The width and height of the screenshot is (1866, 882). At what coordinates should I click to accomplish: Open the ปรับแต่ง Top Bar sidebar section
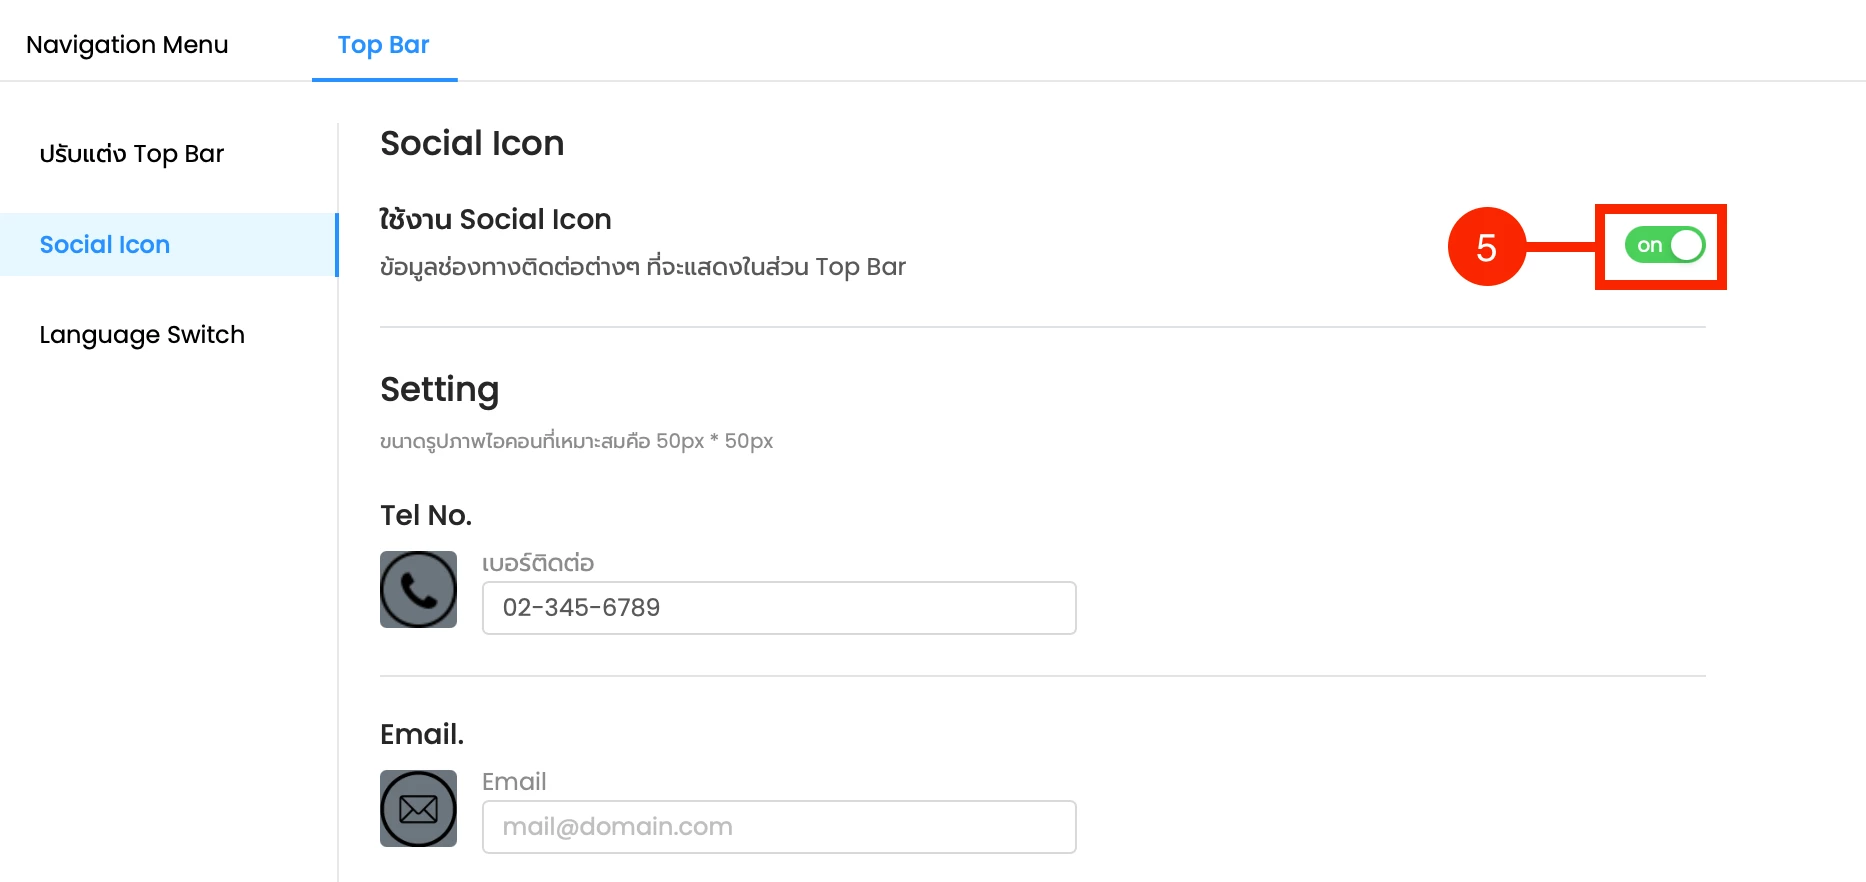[x=132, y=154]
